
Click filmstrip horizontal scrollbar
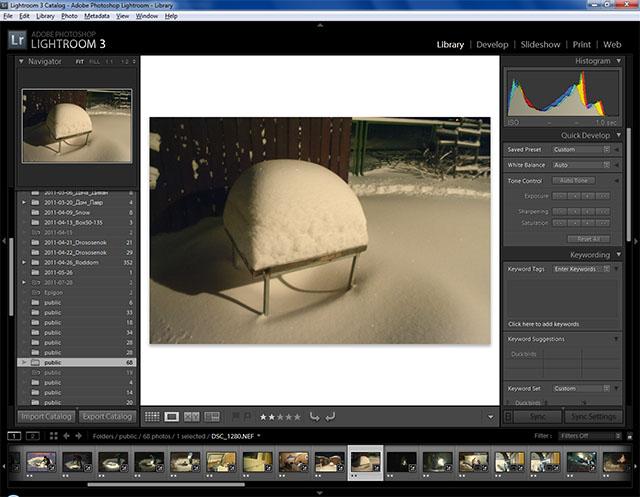(x=166, y=485)
